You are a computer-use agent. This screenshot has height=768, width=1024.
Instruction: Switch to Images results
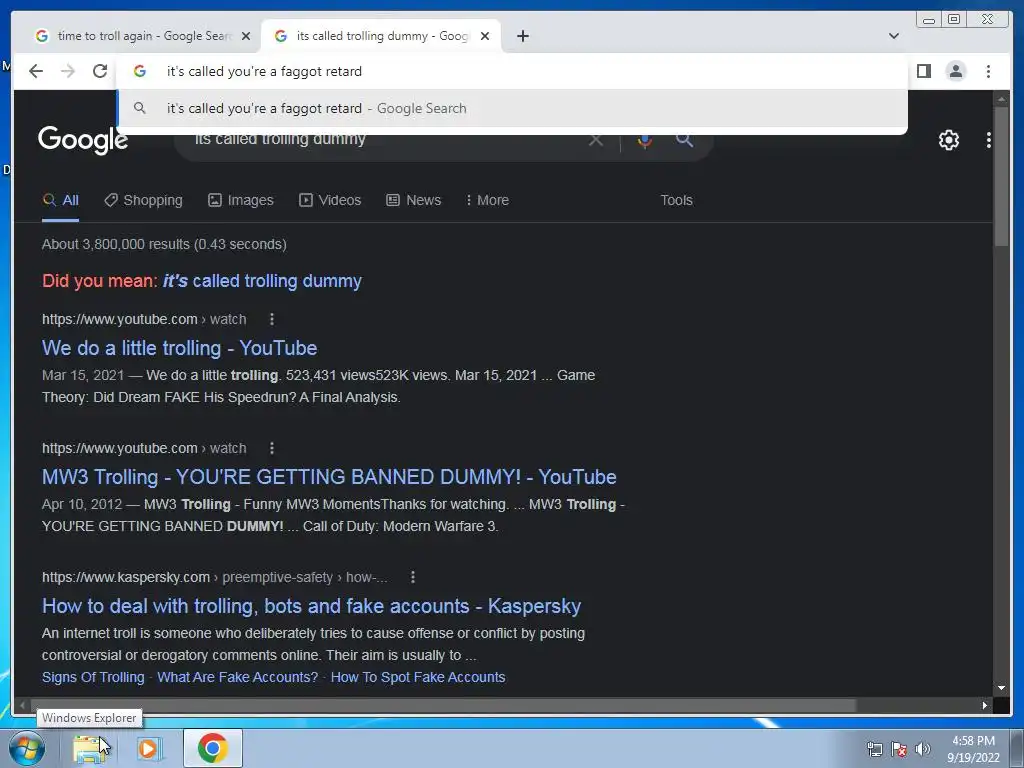(241, 200)
